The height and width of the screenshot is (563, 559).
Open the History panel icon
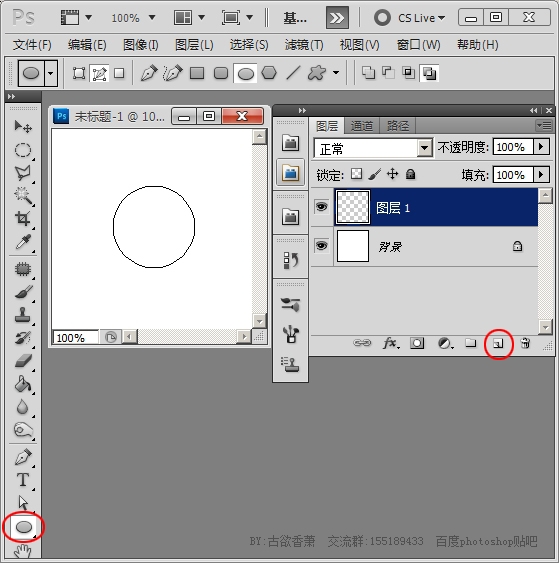291,260
